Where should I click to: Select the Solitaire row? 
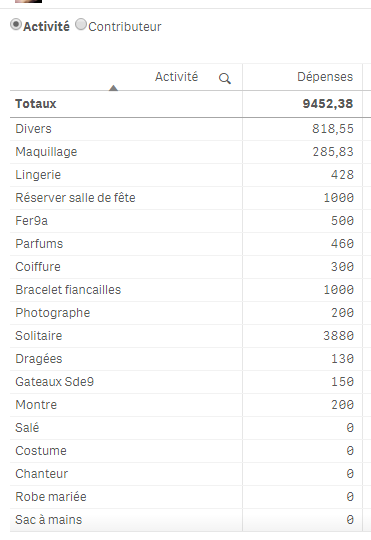[186, 336]
